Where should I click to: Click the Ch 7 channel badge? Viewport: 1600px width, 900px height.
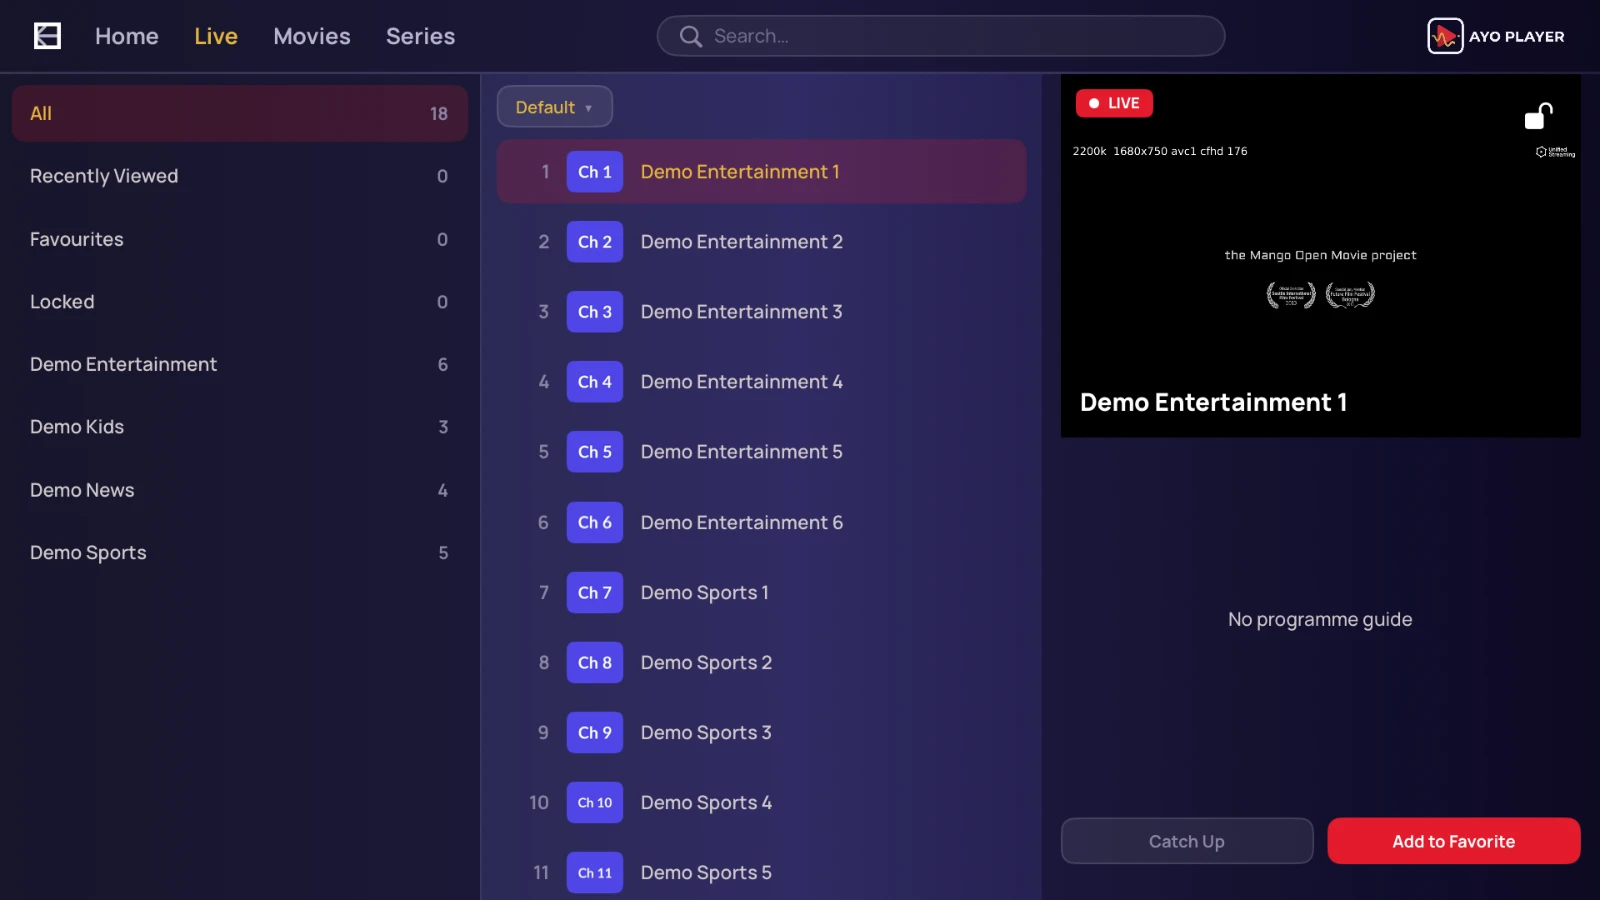point(595,593)
